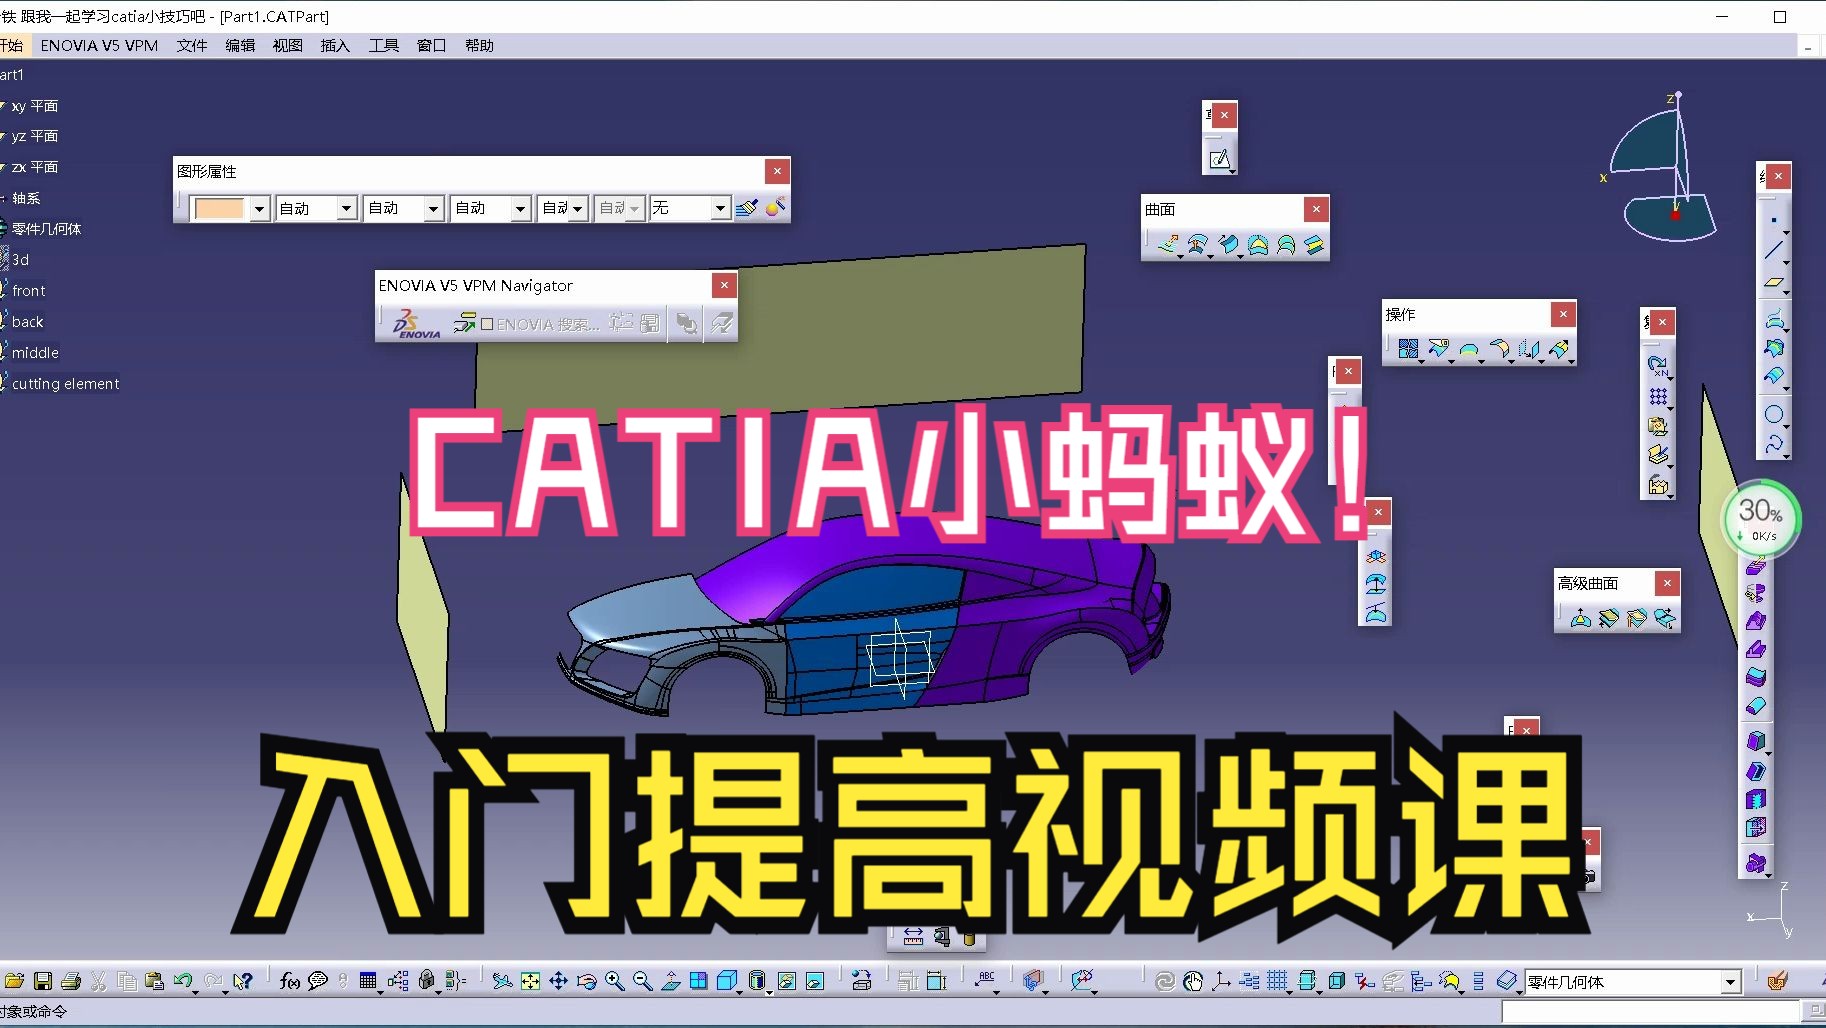Choose Normal View icon
The height and width of the screenshot is (1028, 1826).
pyautogui.click(x=670, y=981)
